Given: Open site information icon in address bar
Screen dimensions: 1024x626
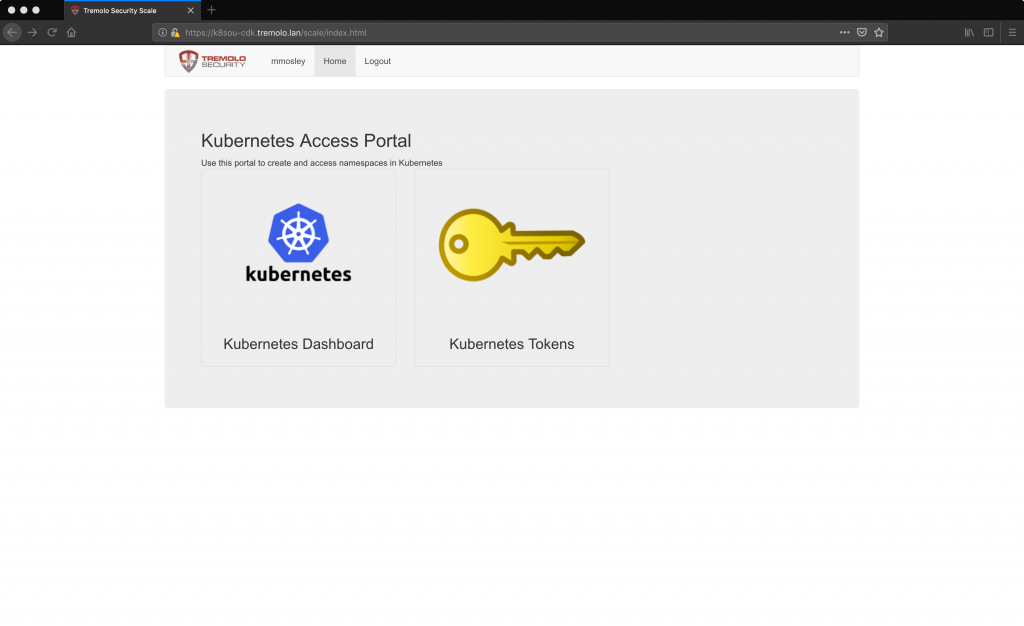Looking at the screenshot, I should [x=163, y=32].
